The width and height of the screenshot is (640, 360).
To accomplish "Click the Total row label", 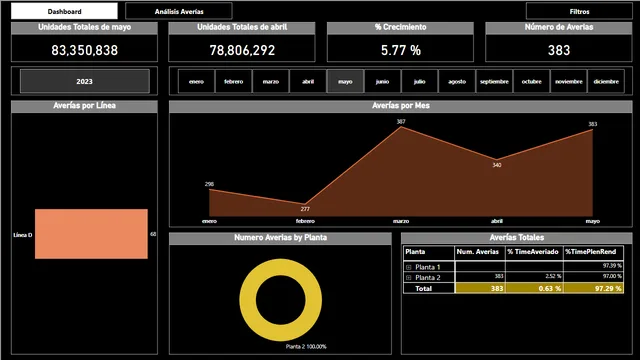I will [x=423, y=288].
